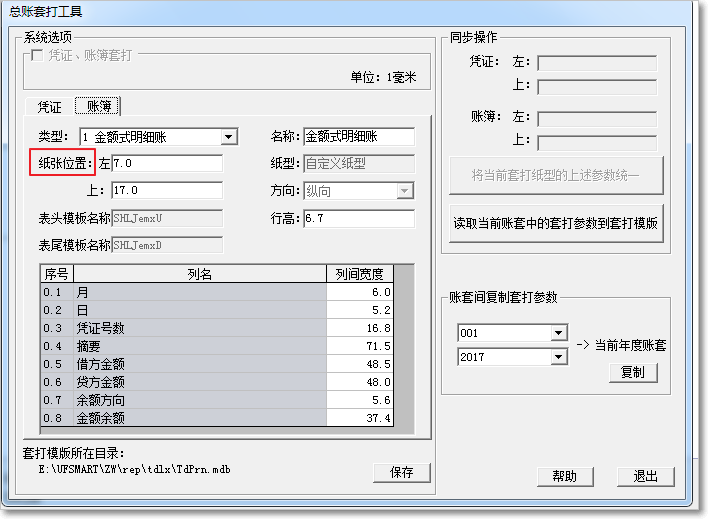Click the 名称 input field
The width and height of the screenshot is (708, 519).
click(x=358, y=137)
